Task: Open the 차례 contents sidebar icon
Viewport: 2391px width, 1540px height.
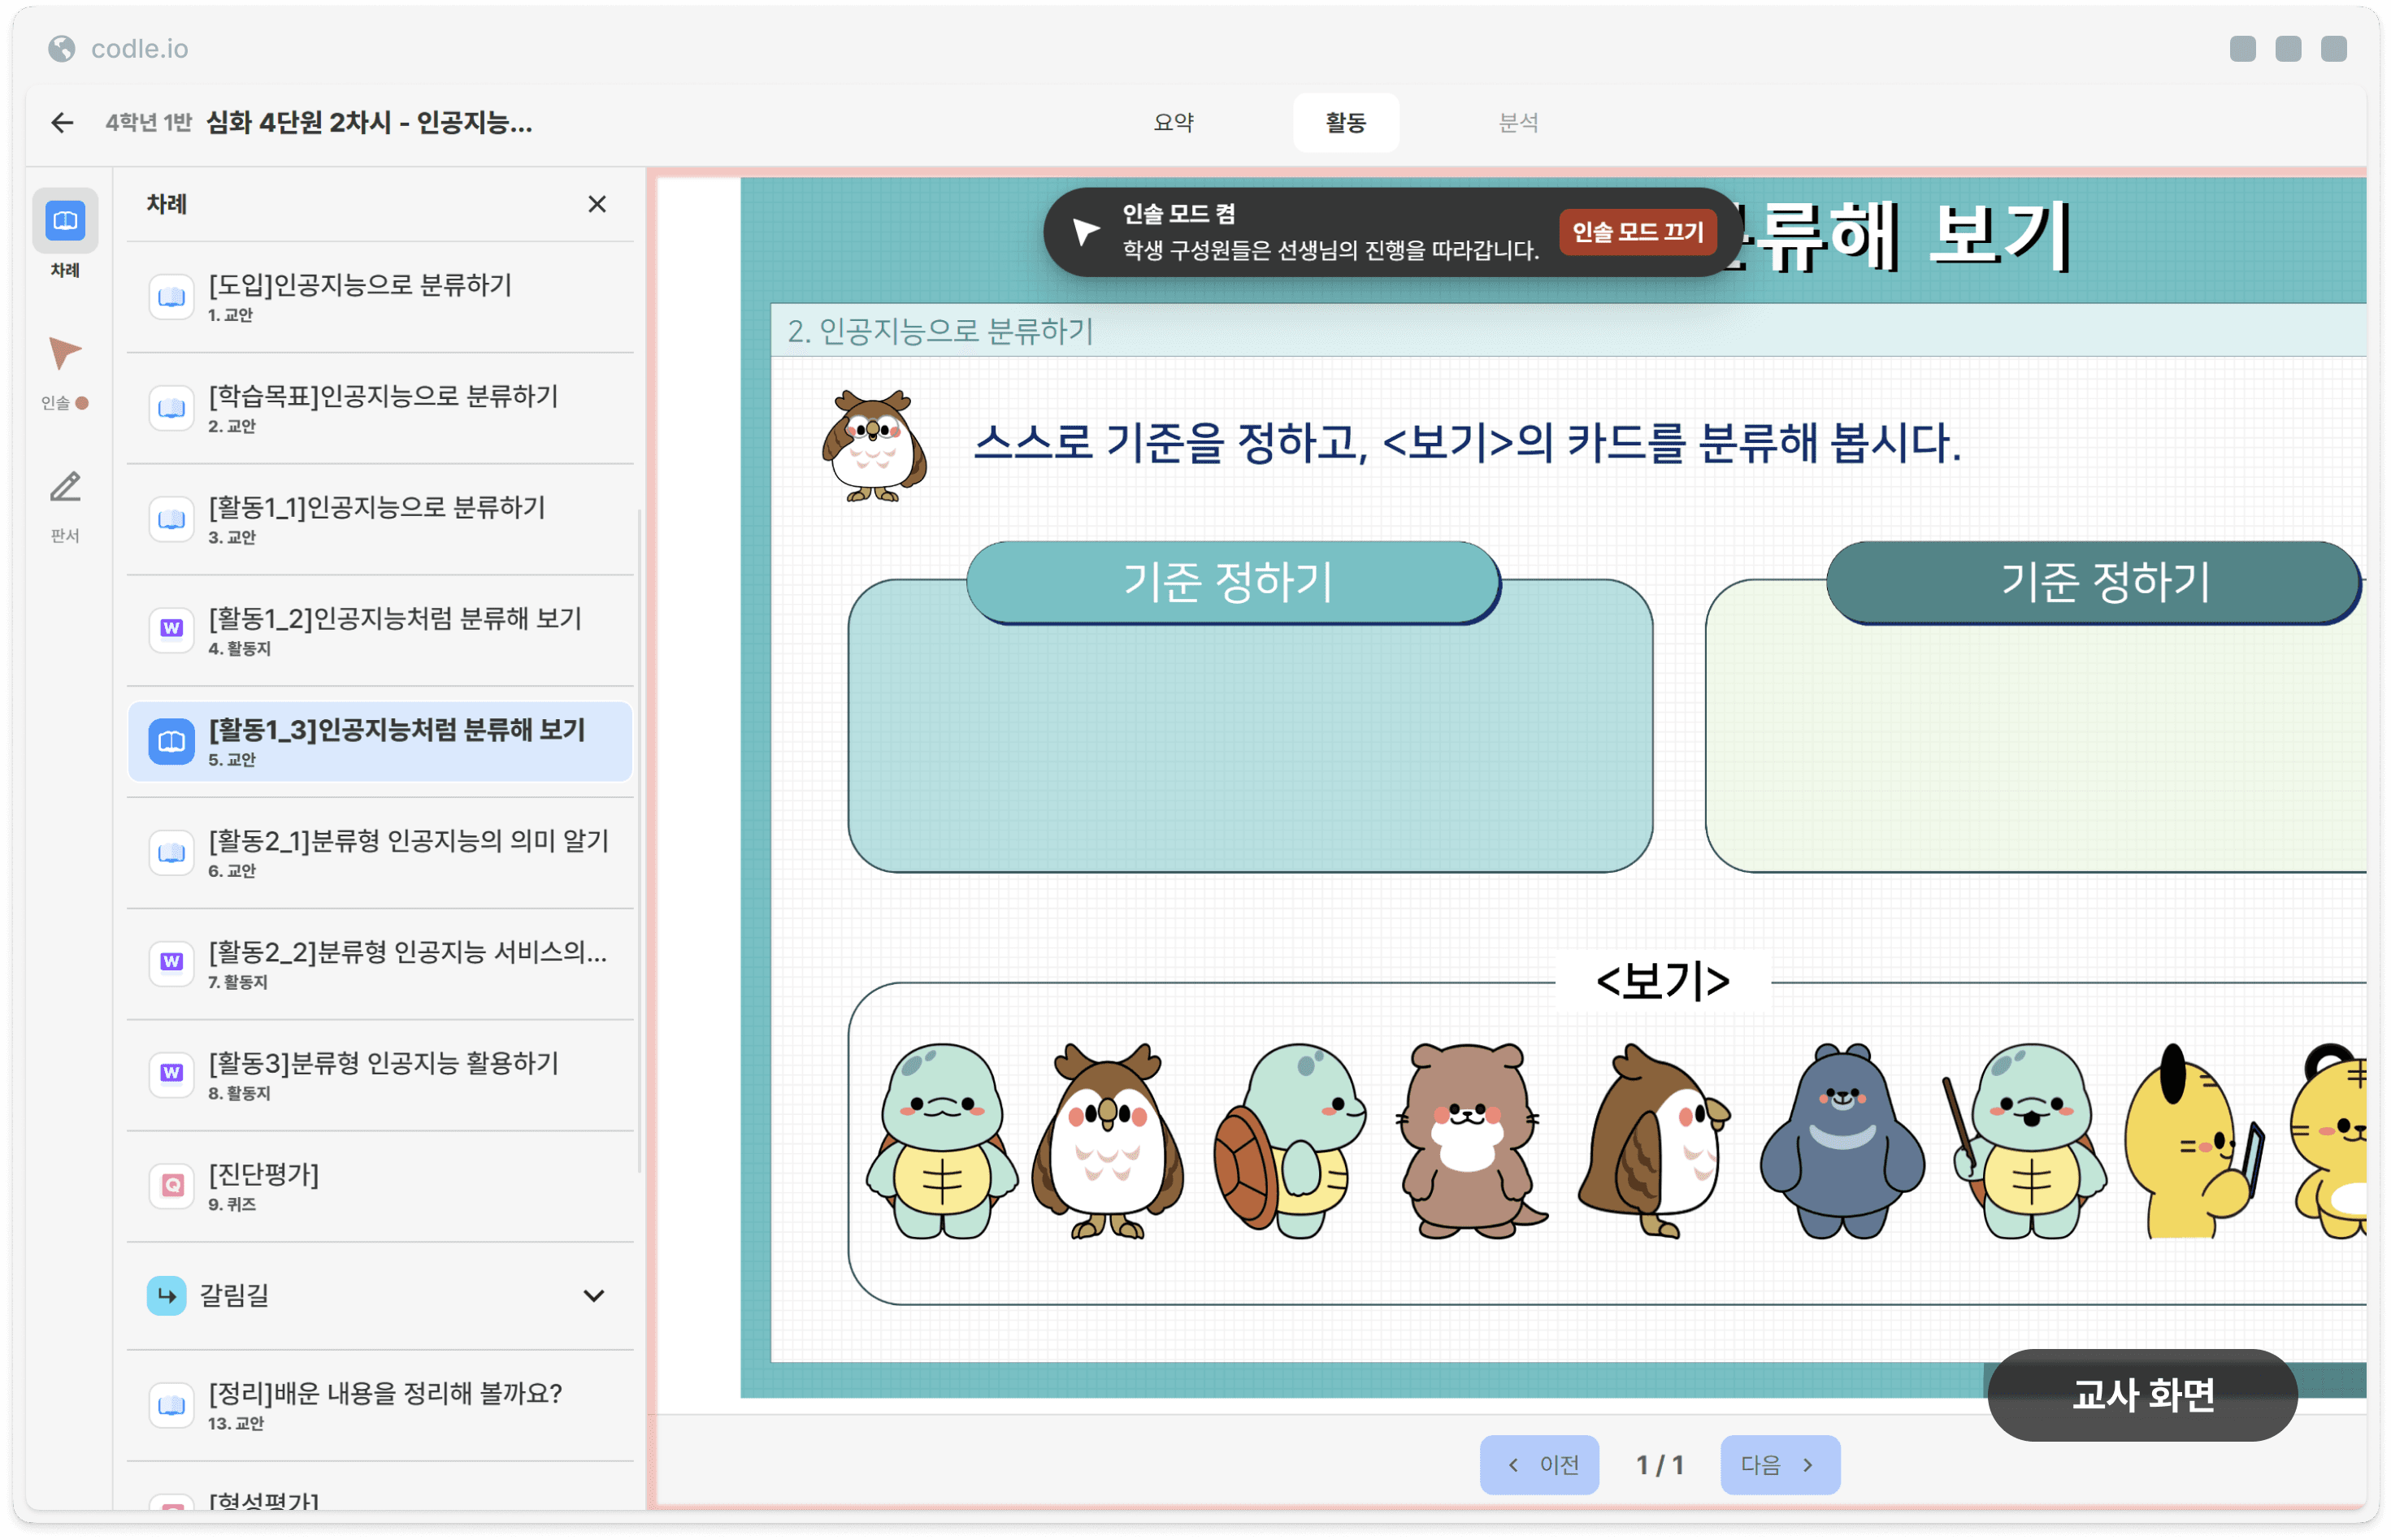Action: [x=65, y=221]
